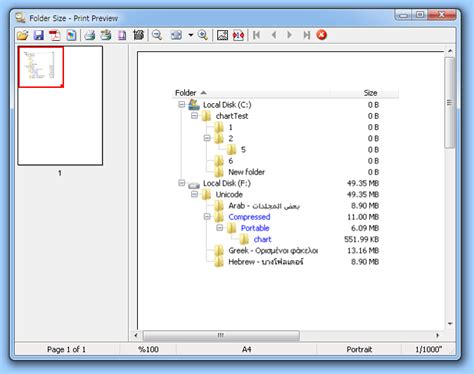Select the page 1 thumbnail
Screen dimensions: 474x374
(x=60, y=105)
